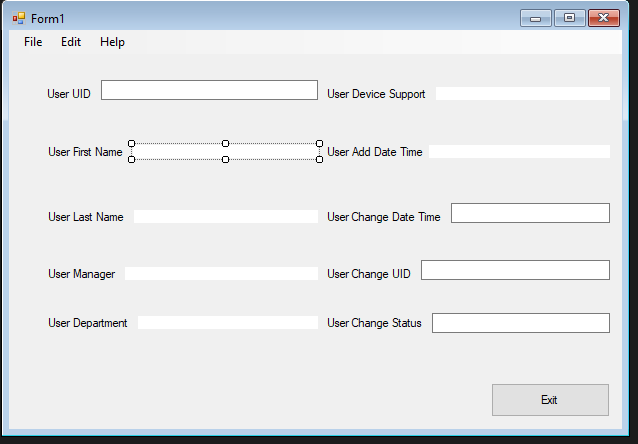Click the Form1 window icon
Viewport: 638px width, 444px height.
(19, 18)
